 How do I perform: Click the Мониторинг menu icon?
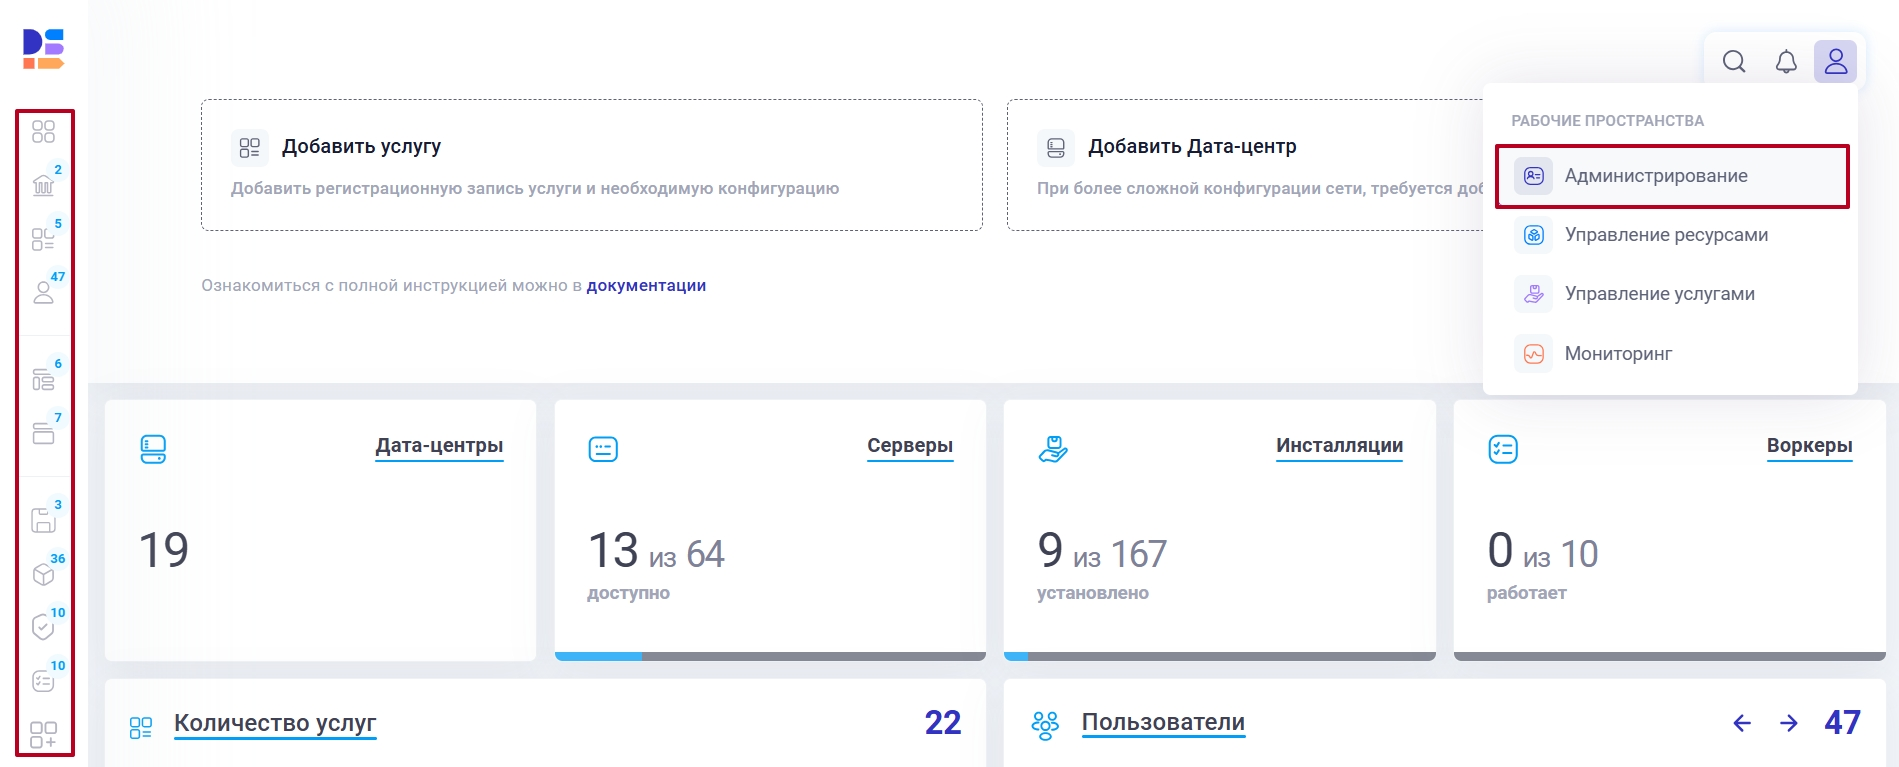(1534, 354)
